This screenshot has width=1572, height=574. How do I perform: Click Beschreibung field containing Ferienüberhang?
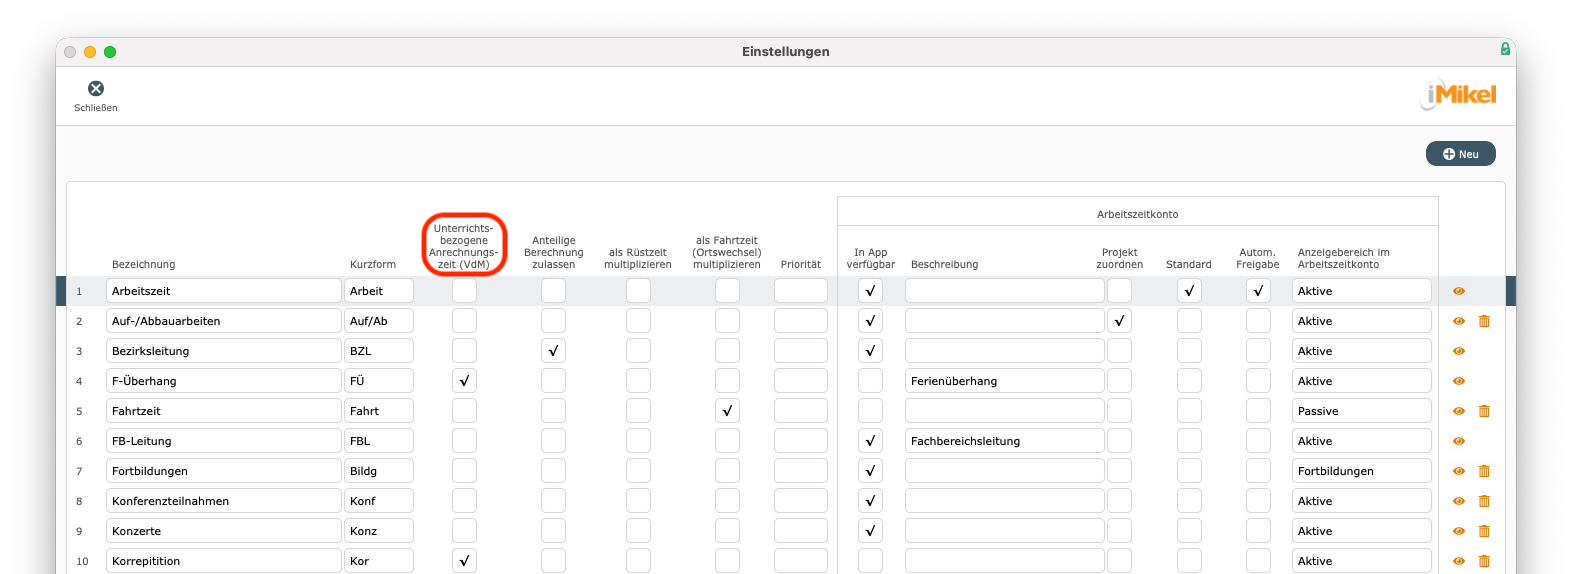[1005, 381]
